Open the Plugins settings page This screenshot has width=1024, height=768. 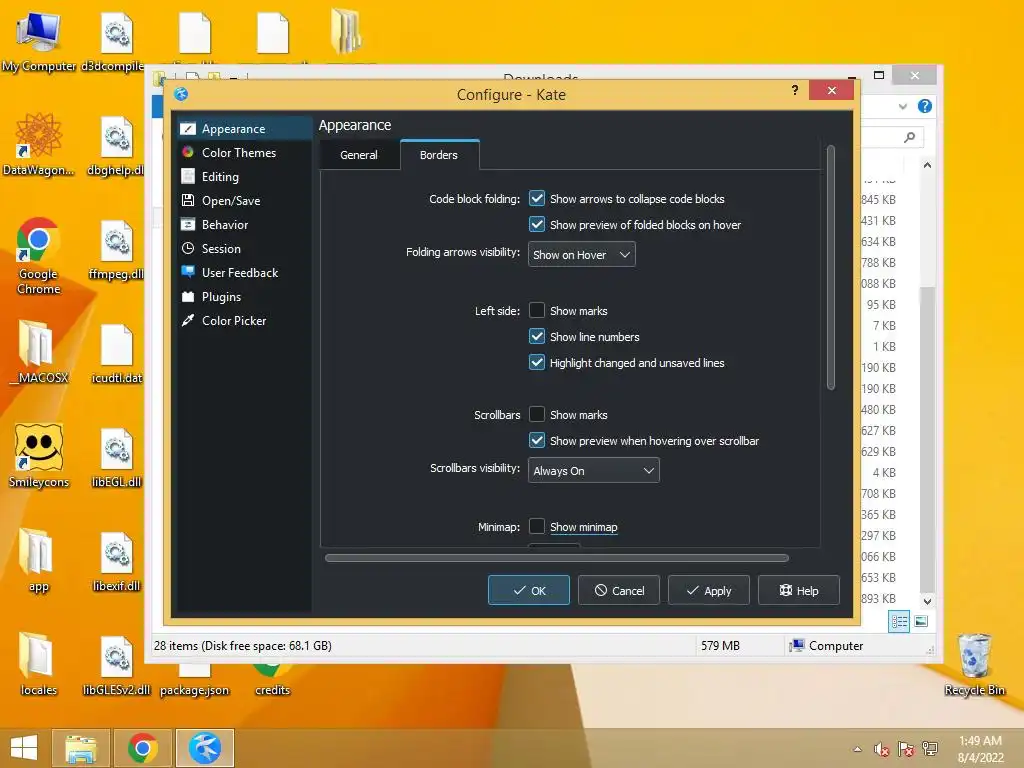point(244,297)
